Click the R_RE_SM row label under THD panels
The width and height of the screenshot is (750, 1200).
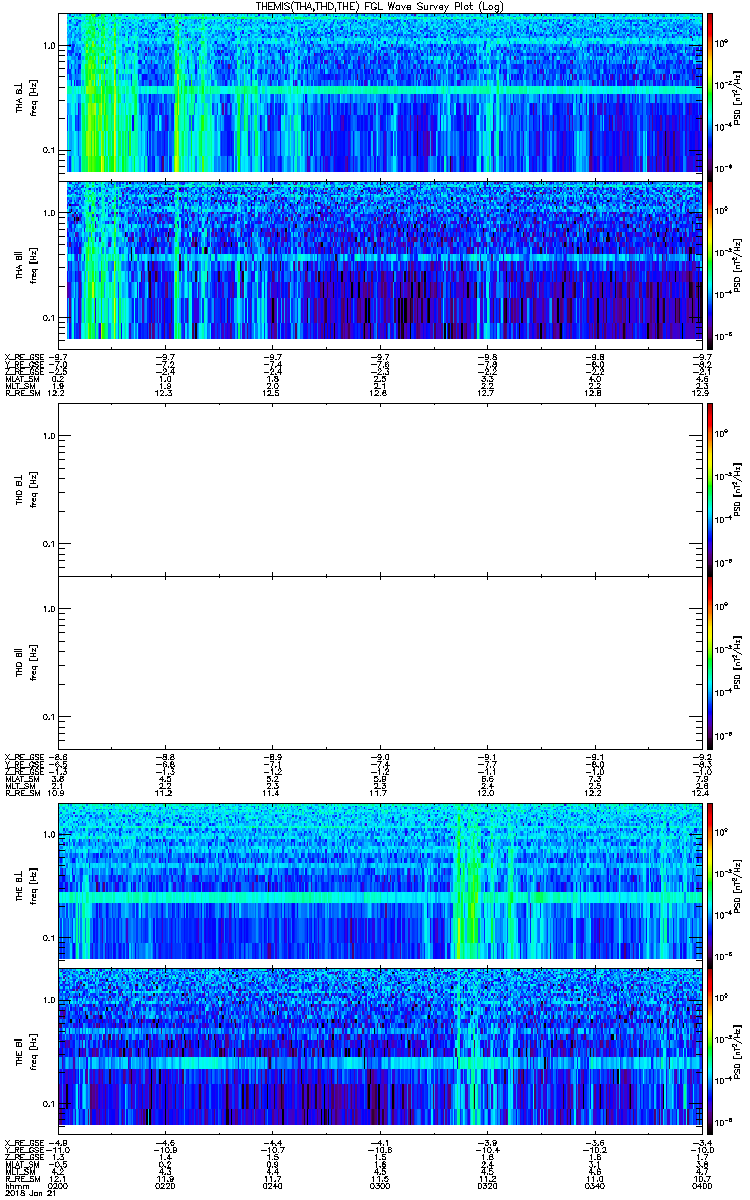tap(23, 793)
